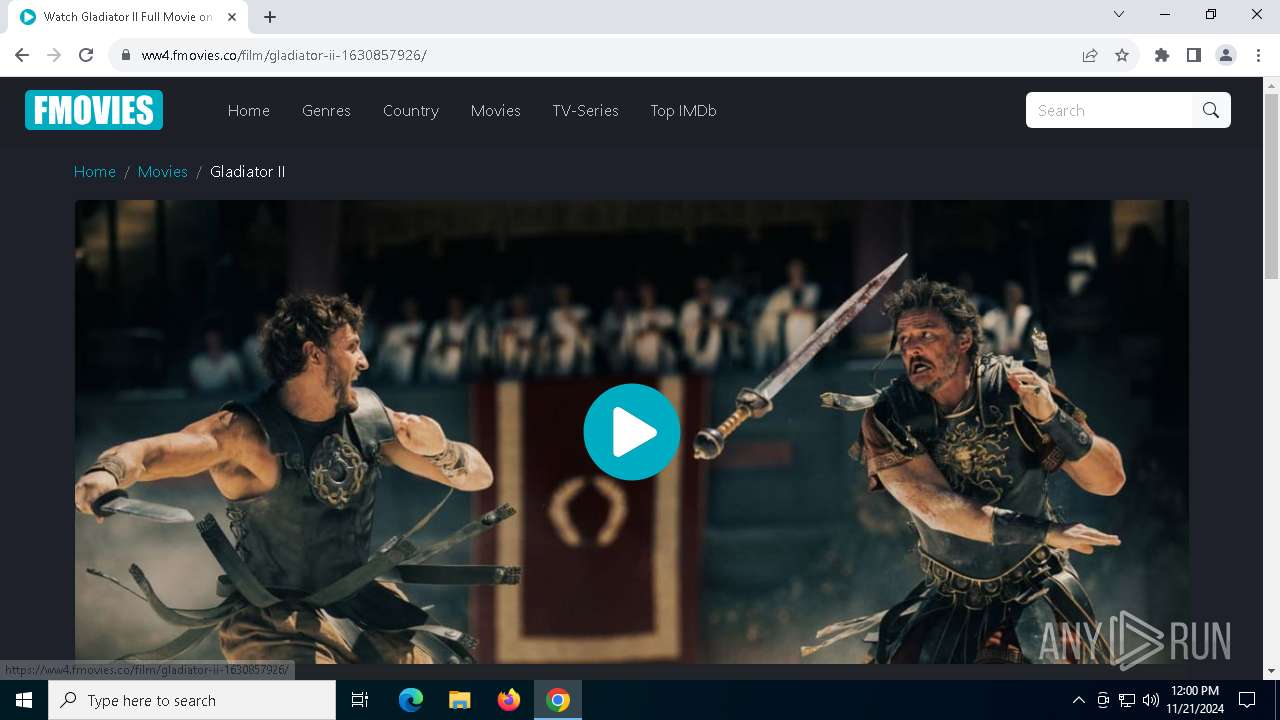Click the taskbar search box
The height and width of the screenshot is (720, 1280).
(192, 700)
